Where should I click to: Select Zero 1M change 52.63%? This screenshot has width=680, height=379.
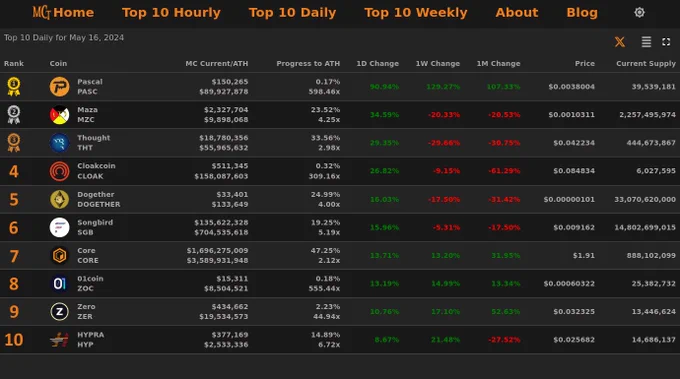[x=506, y=312]
